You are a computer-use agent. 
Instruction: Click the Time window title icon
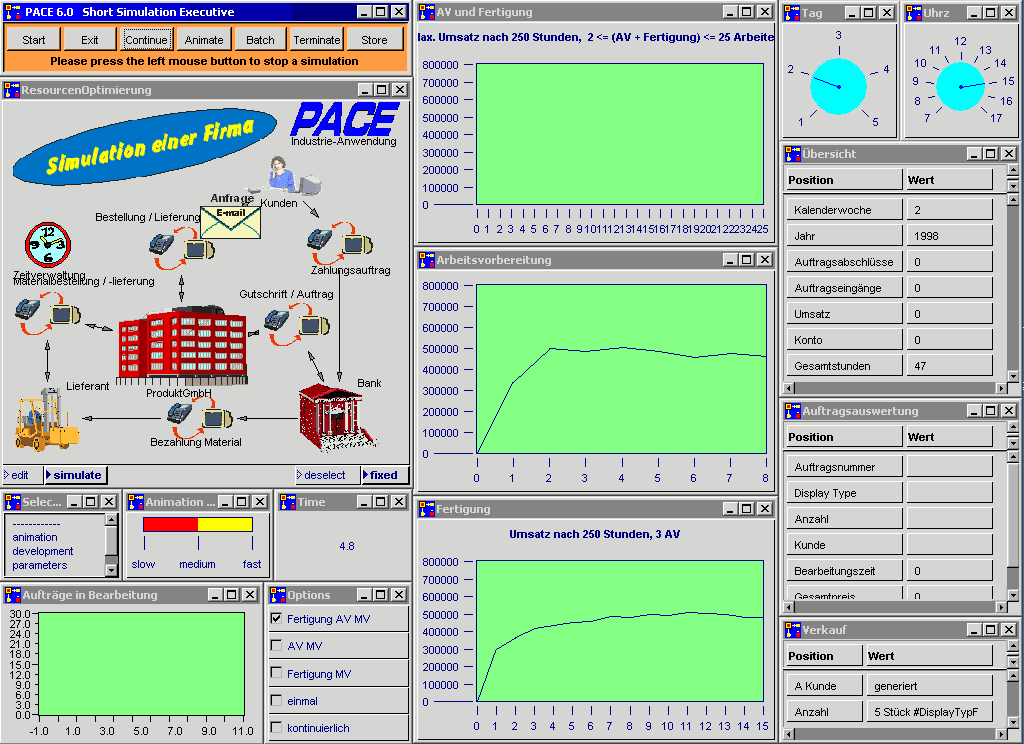(288, 502)
